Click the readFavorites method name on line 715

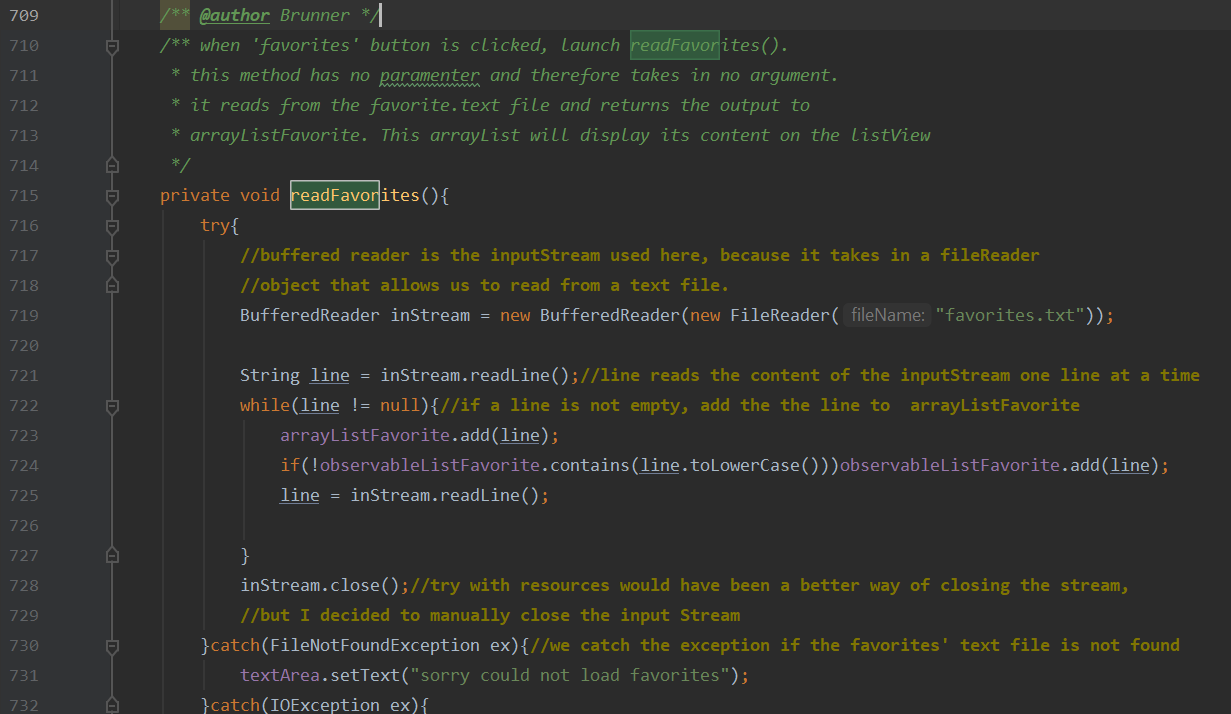355,195
